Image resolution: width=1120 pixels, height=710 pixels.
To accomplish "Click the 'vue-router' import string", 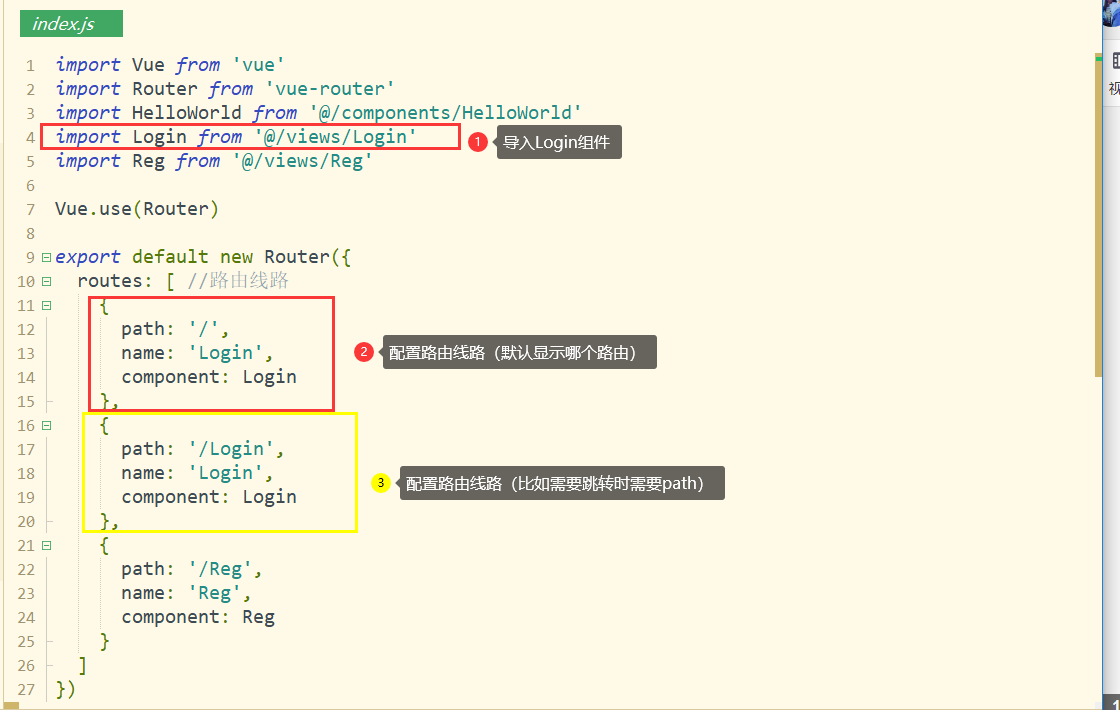I will pos(329,89).
